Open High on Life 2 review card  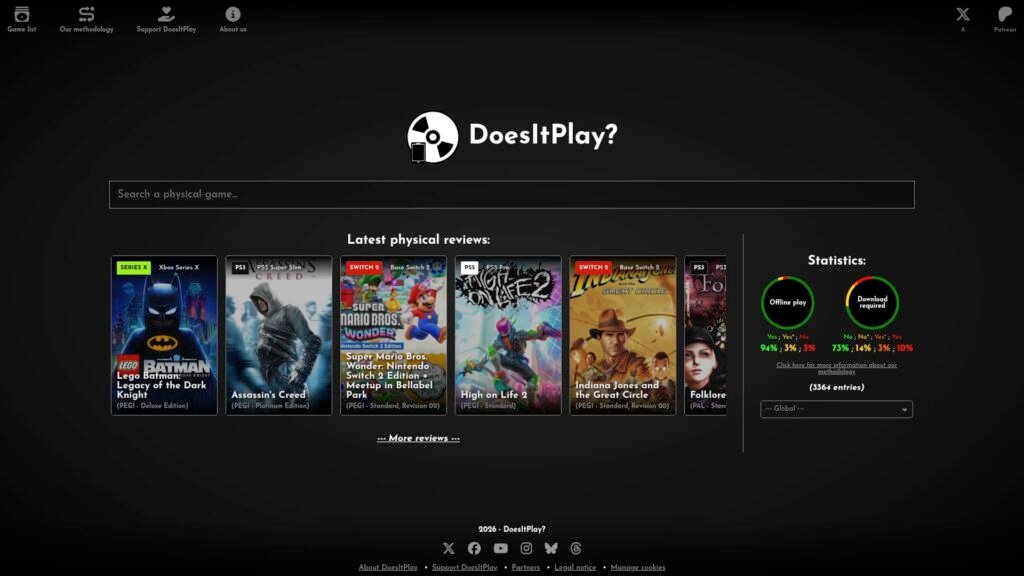pos(508,335)
